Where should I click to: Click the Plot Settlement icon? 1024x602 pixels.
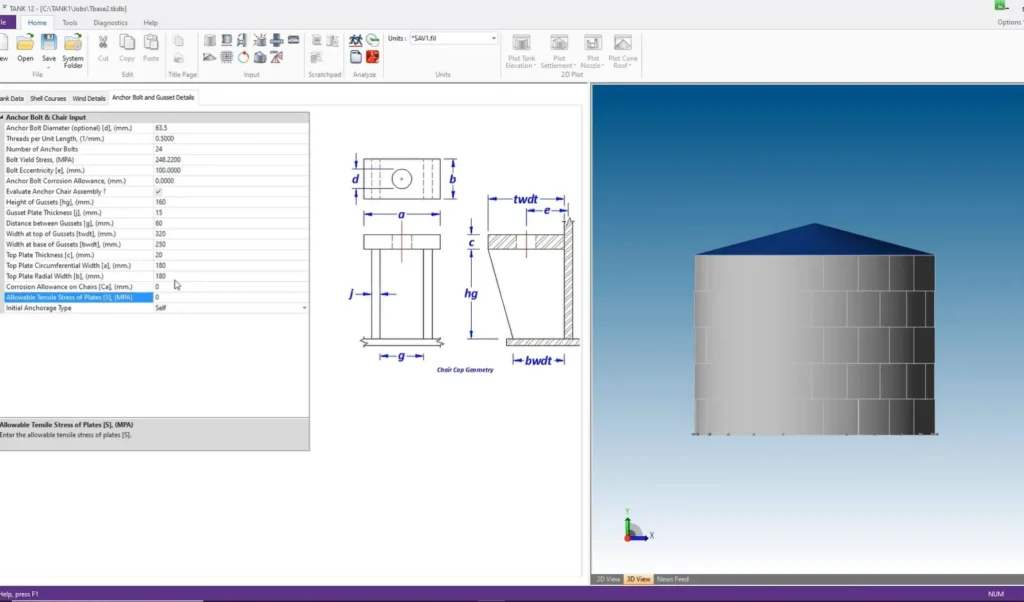tap(559, 43)
